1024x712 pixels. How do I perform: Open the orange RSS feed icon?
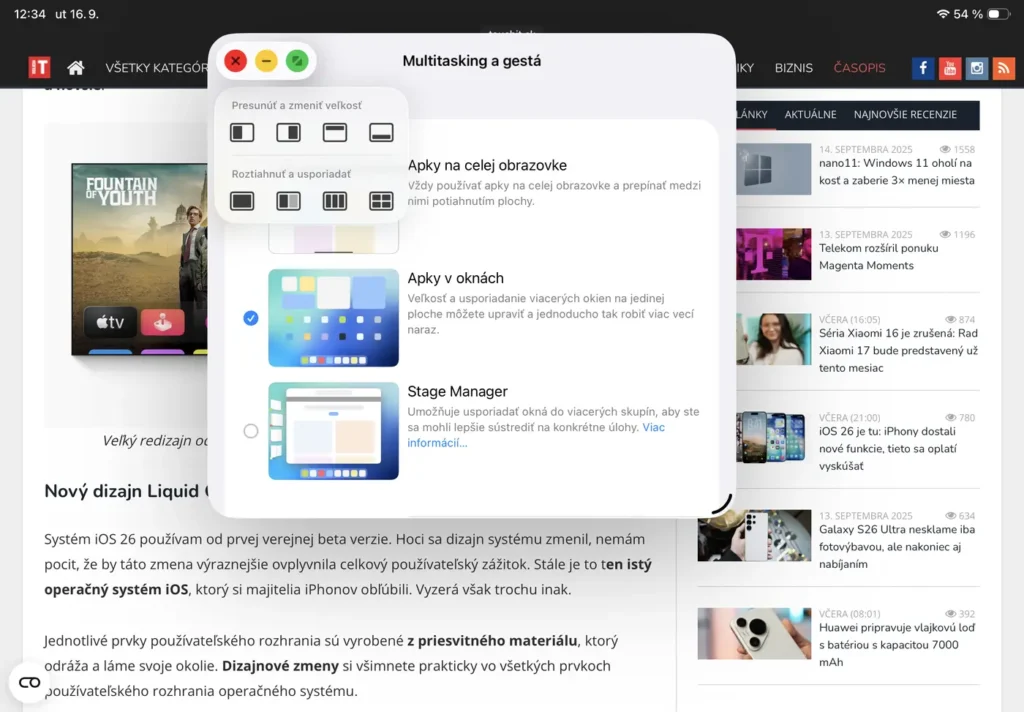(1004, 68)
